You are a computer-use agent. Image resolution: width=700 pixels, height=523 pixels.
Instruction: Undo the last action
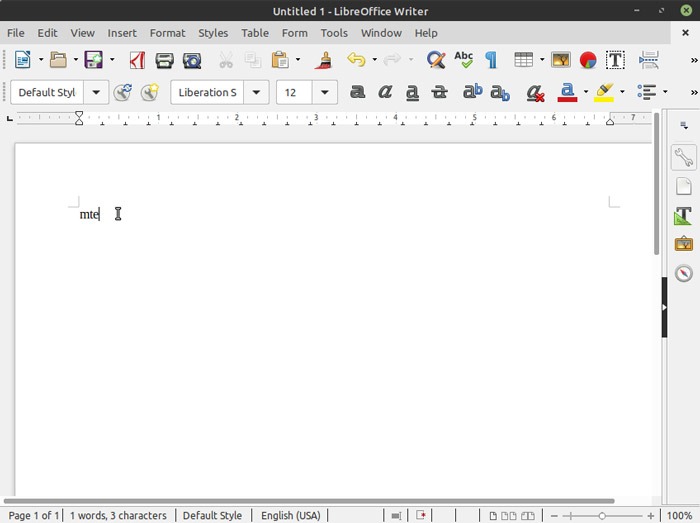click(x=356, y=59)
